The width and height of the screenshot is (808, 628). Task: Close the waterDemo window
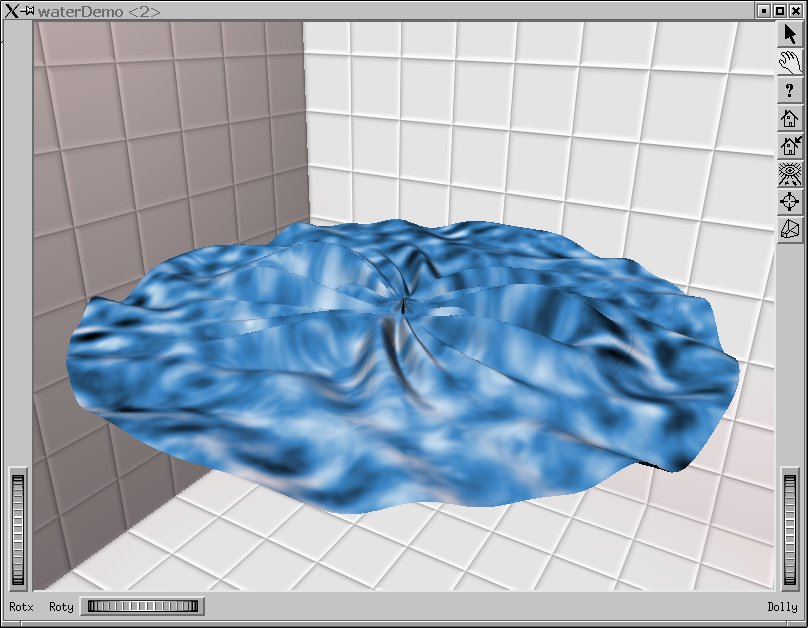tap(796, 11)
